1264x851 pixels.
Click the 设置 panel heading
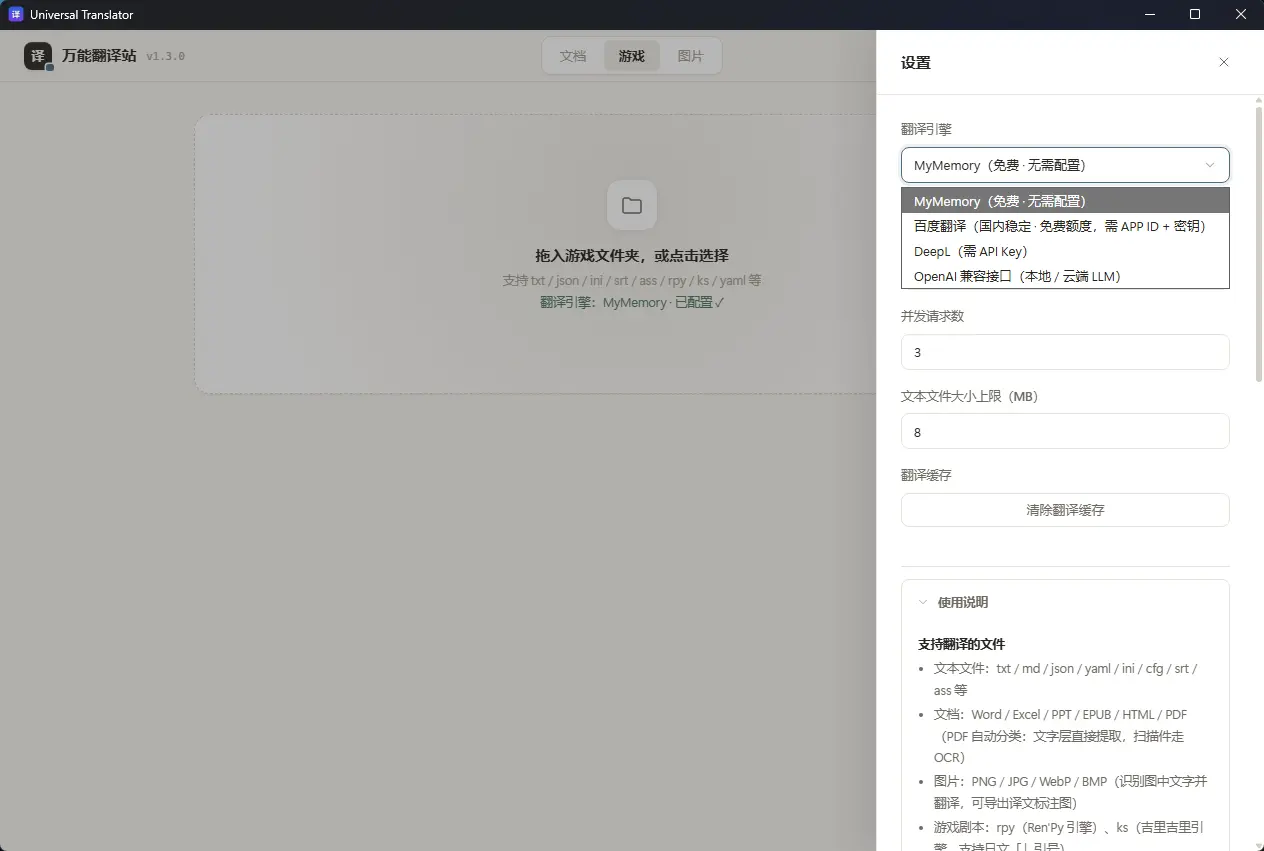[916, 62]
